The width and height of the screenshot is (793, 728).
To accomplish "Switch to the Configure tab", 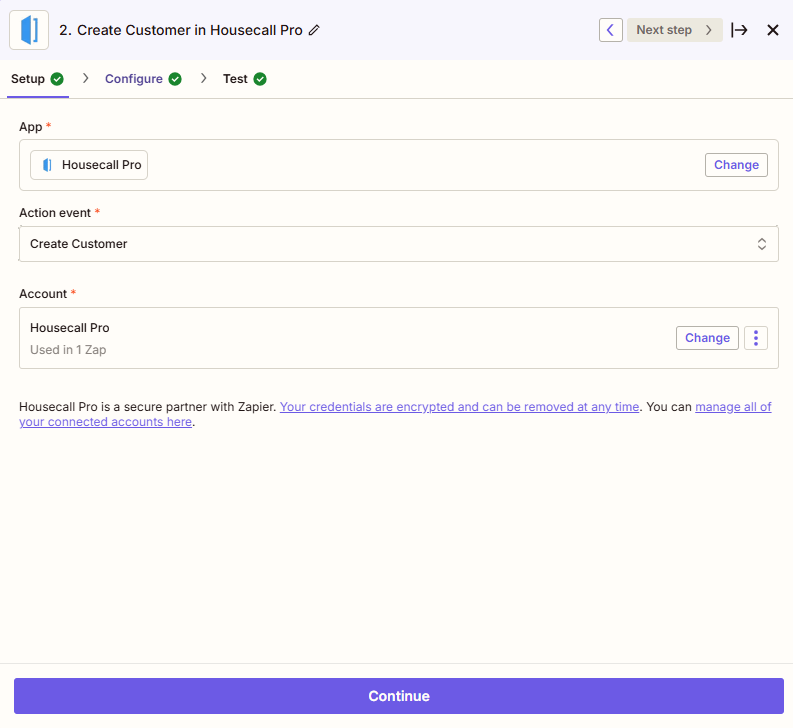I will point(143,79).
